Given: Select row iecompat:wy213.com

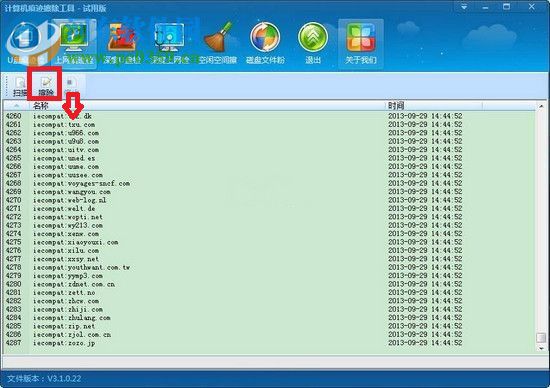Looking at the screenshot, I should pyautogui.click(x=269, y=226).
